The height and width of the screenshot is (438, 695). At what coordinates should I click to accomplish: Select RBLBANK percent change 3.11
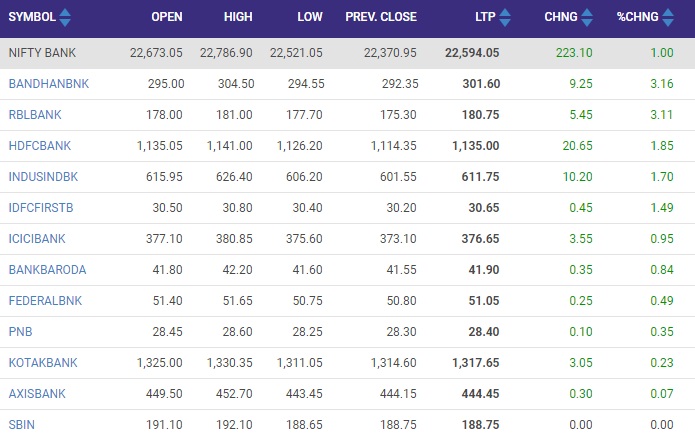point(661,115)
